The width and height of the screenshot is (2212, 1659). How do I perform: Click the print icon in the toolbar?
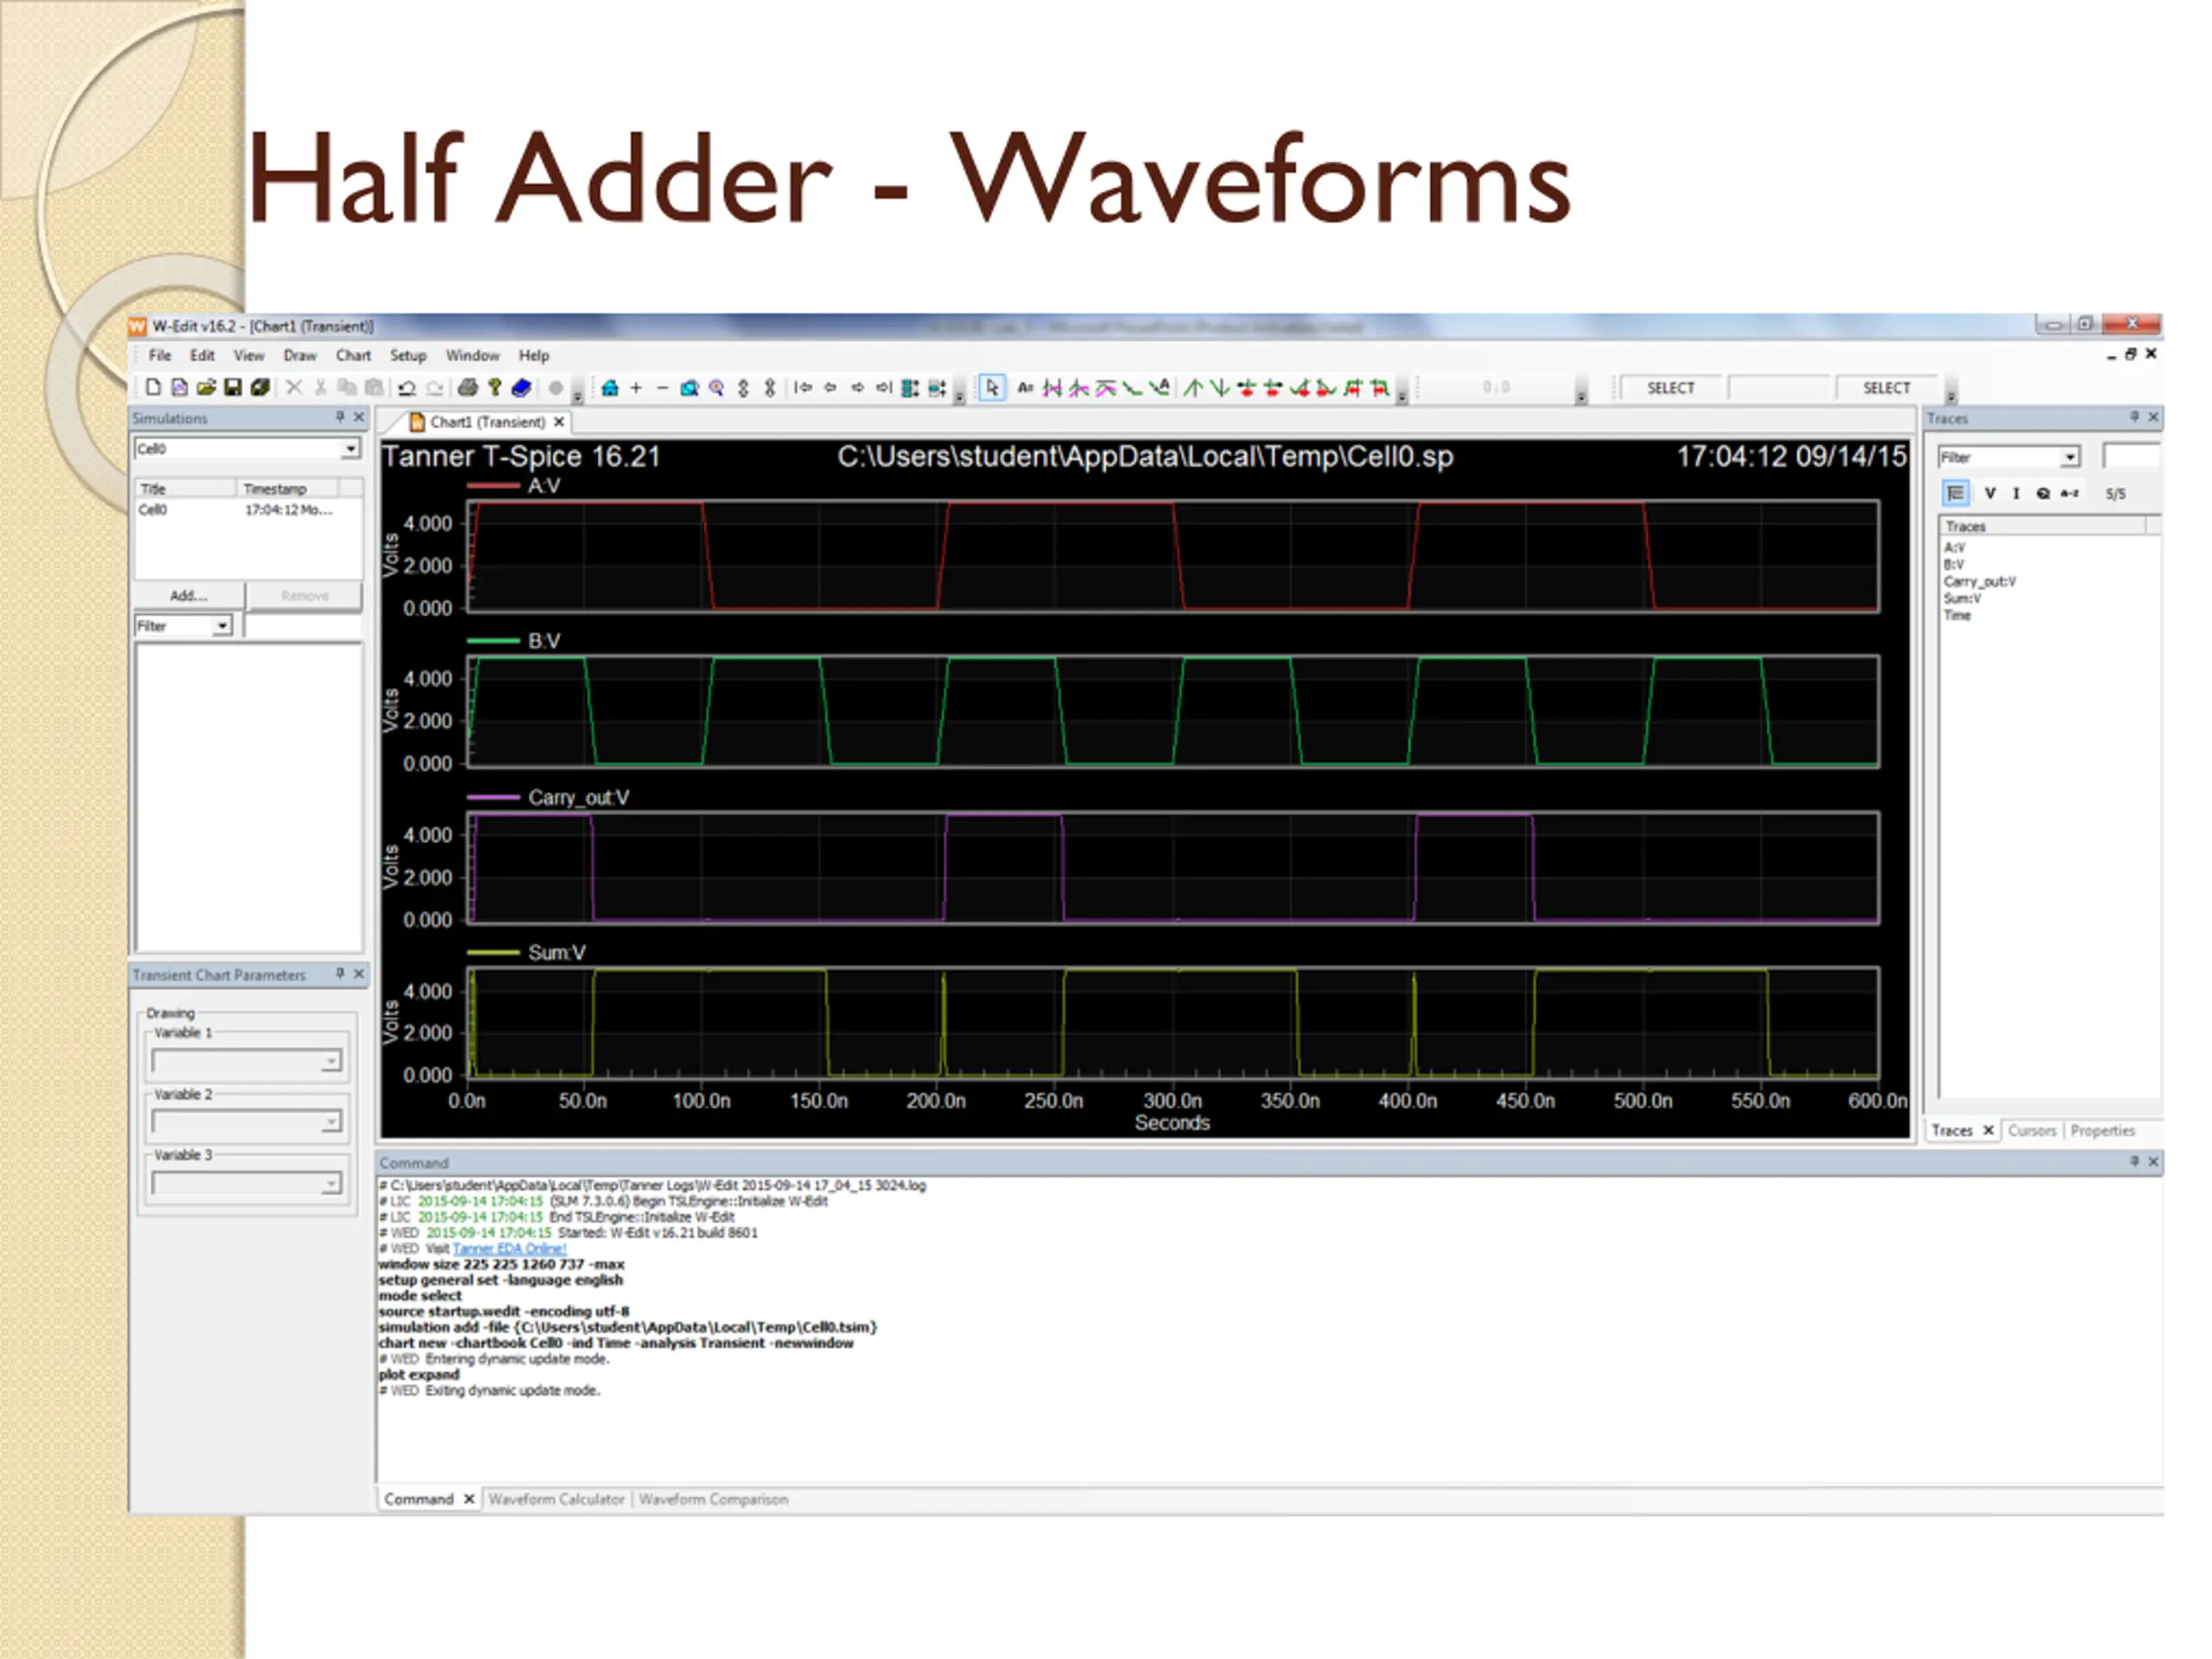(467, 387)
